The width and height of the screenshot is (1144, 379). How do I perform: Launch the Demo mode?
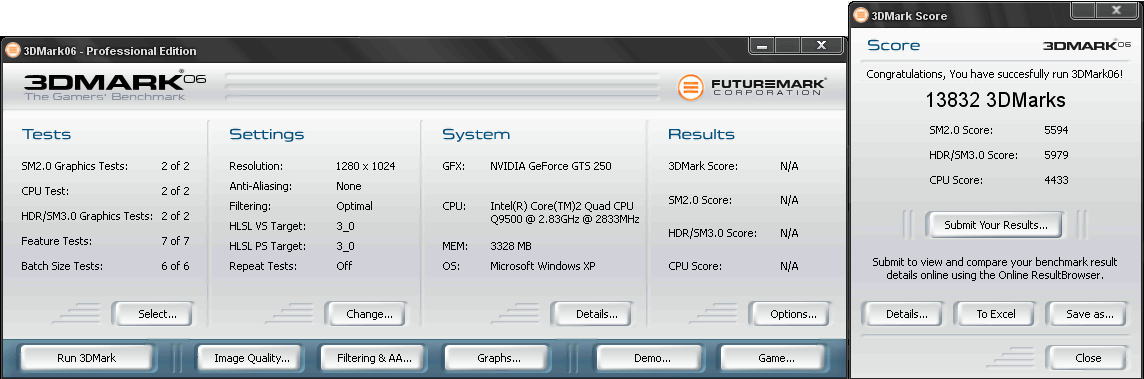point(652,358)
